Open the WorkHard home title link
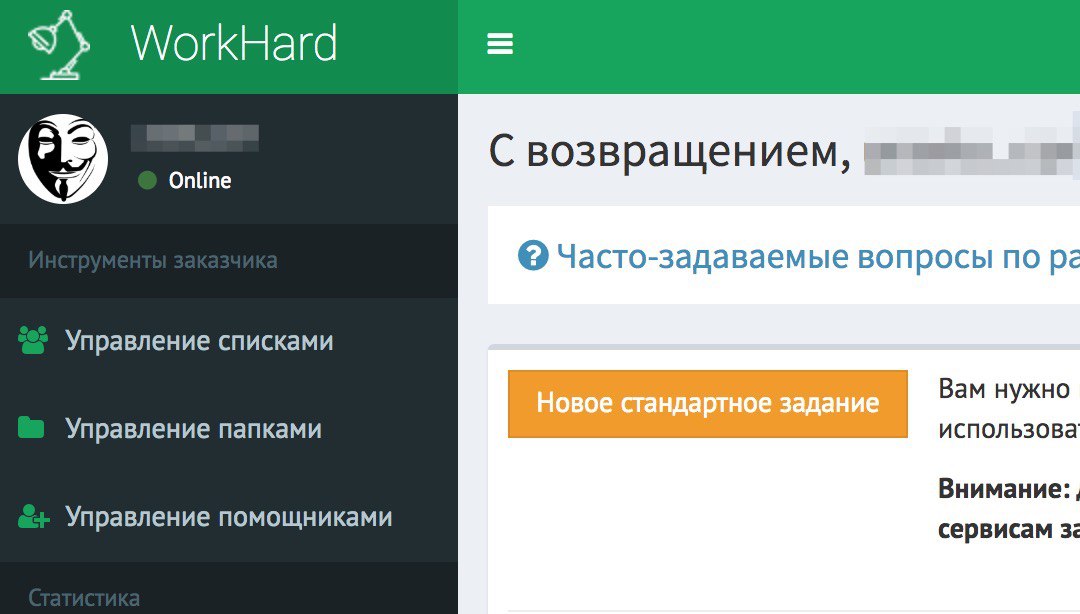 [x=234, y=43]
